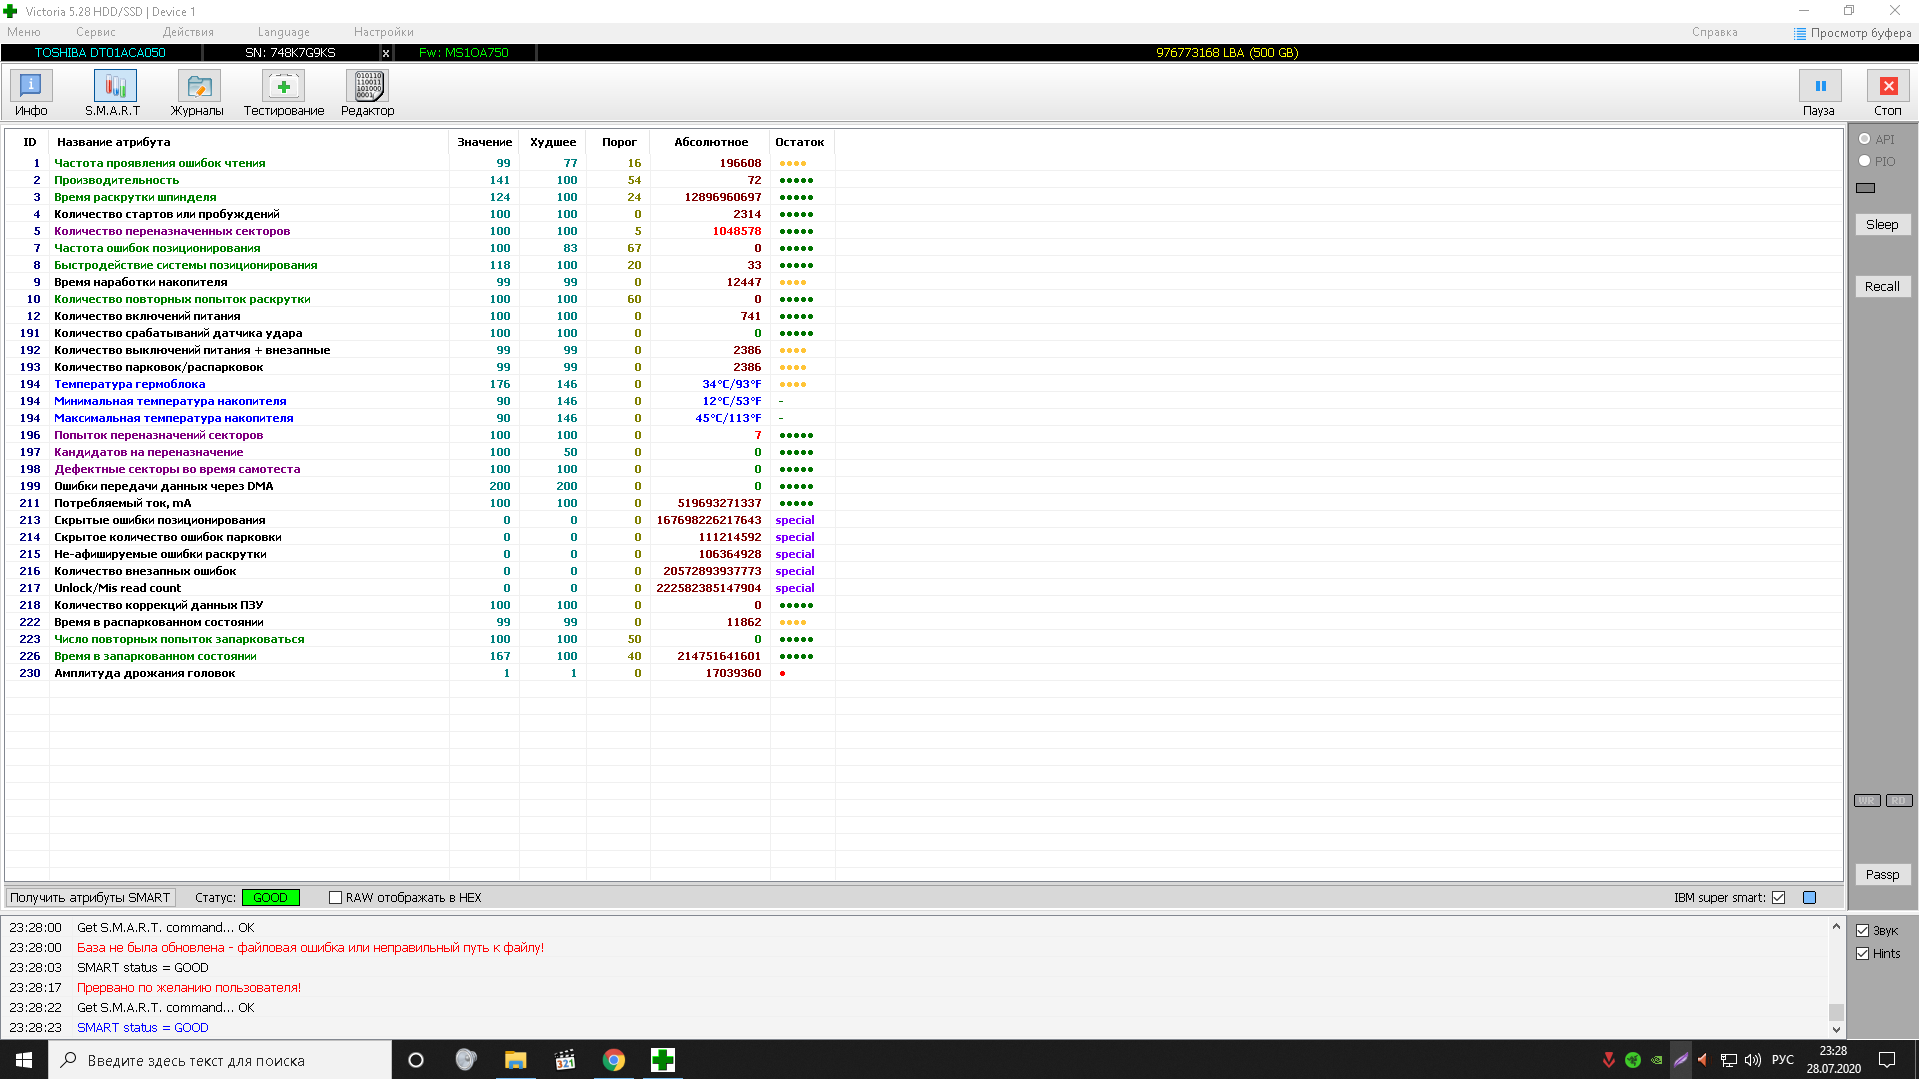
Task: Open the Меню menu
Action: point(24,33)
